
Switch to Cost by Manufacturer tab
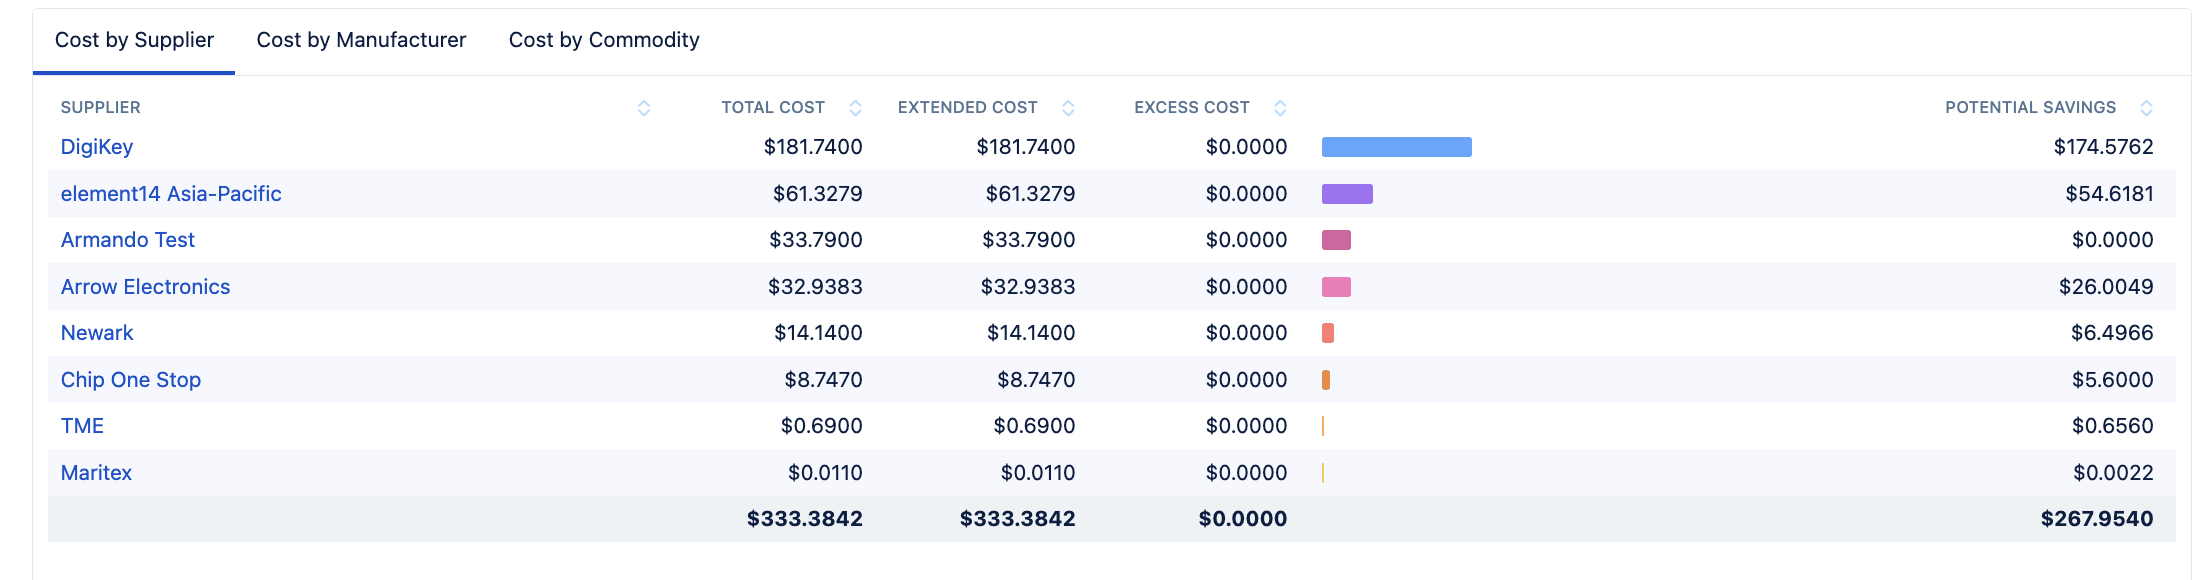point(361,40)
